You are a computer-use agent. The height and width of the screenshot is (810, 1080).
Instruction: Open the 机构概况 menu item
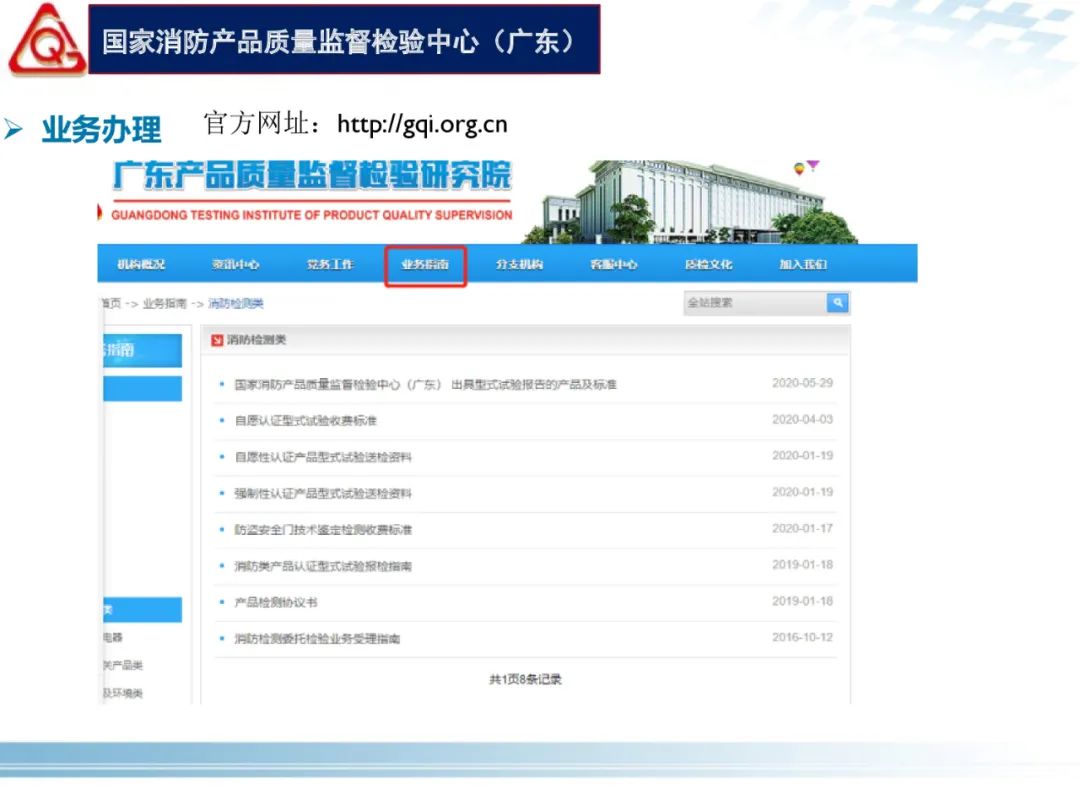[x=141, y=265]
